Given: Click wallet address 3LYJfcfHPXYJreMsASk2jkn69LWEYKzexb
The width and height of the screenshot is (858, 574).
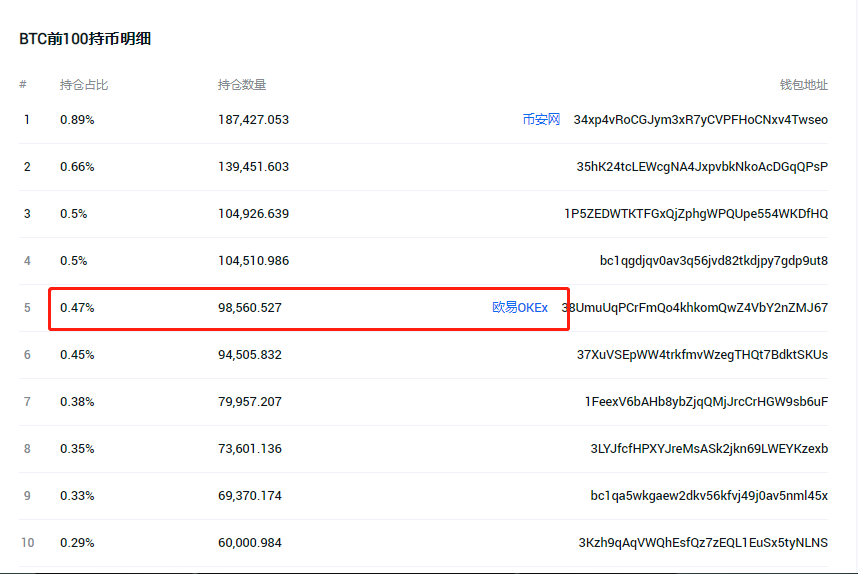Looking at the screenshot, I should pyautogui.click(x=709, y=449).
